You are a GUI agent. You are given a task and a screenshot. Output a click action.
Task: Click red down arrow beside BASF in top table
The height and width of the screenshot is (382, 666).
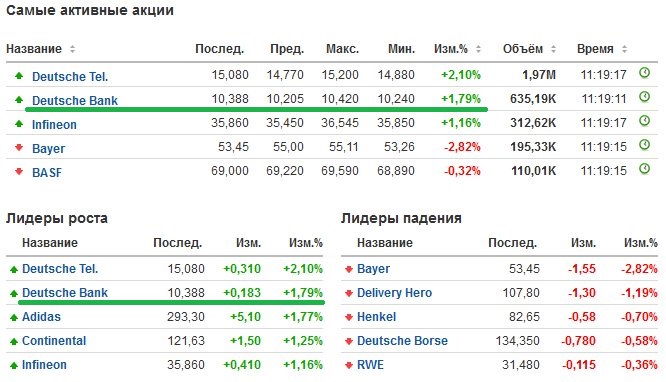click(x=19, y=172)
